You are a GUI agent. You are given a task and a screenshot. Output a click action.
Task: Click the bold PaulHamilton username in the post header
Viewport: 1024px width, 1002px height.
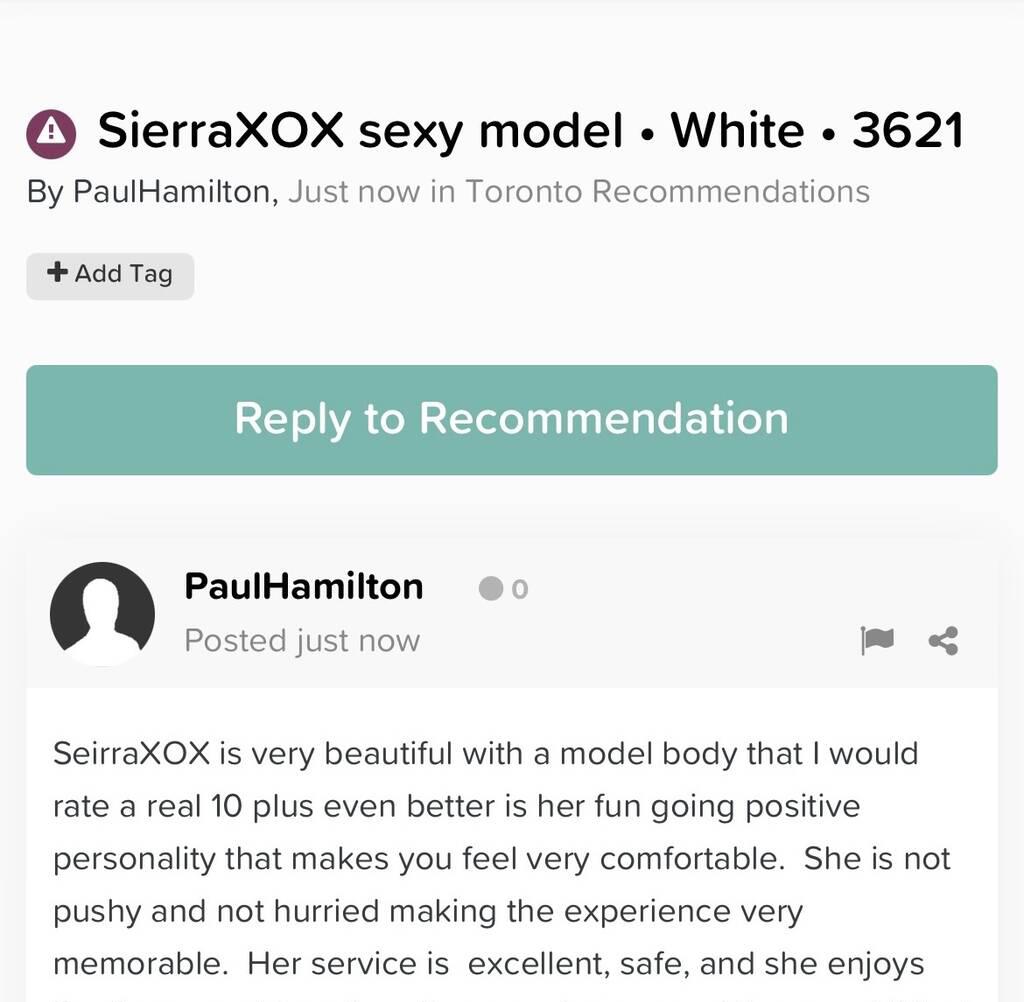[303, 586]
